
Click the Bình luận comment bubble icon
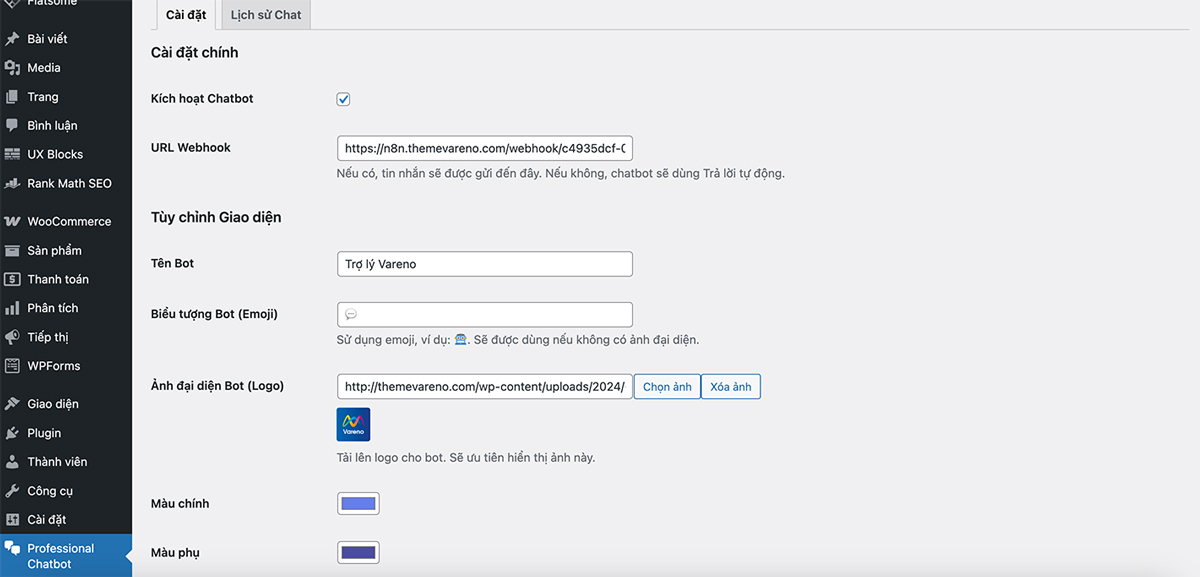click(12, 126)
